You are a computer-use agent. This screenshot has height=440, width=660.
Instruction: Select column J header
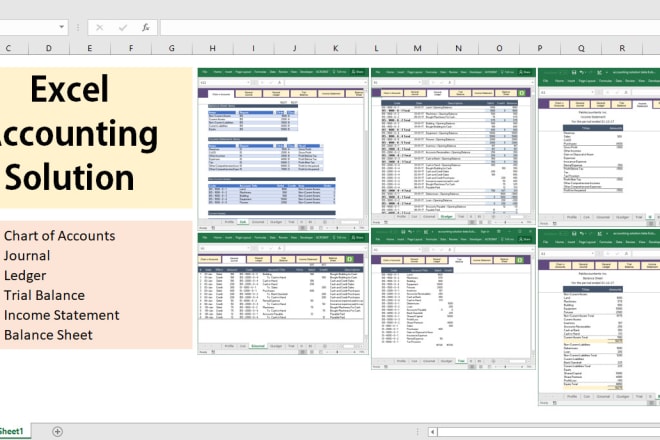pyautogui.click(x=295, y=48)
